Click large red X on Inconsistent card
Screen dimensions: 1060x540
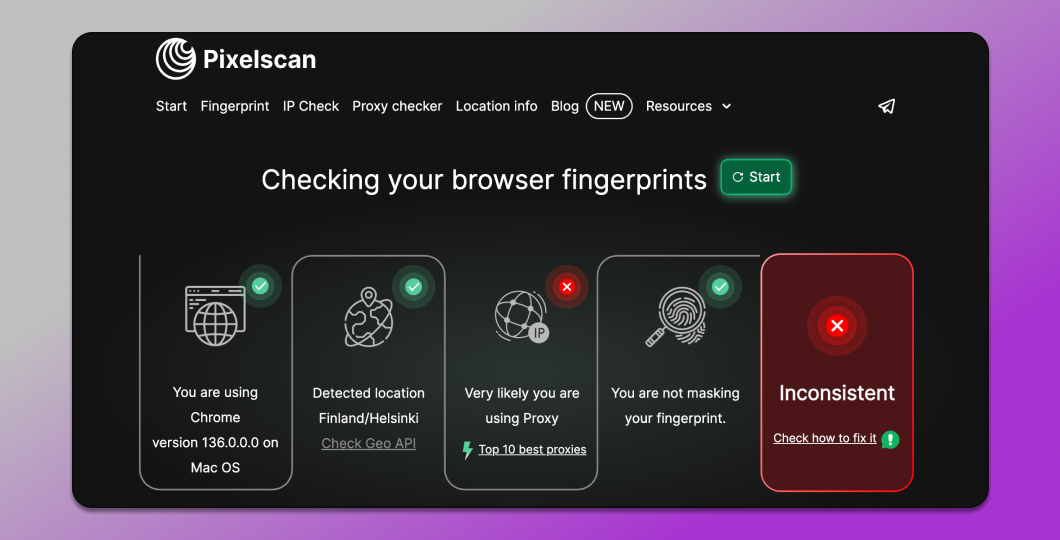837,326
